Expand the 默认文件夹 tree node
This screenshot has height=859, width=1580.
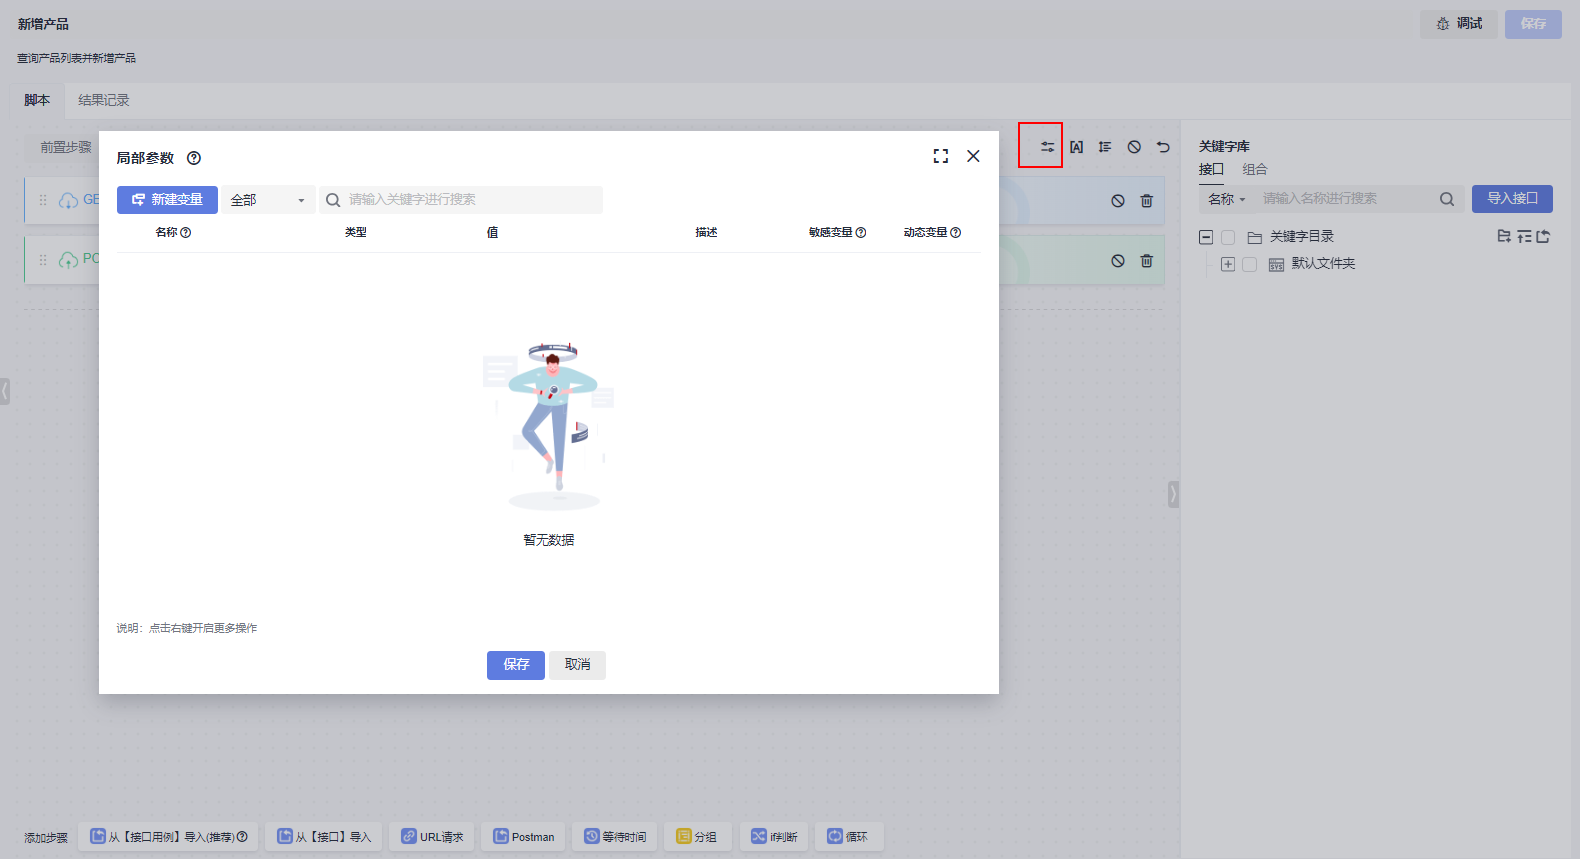(x=1228, y=265)
